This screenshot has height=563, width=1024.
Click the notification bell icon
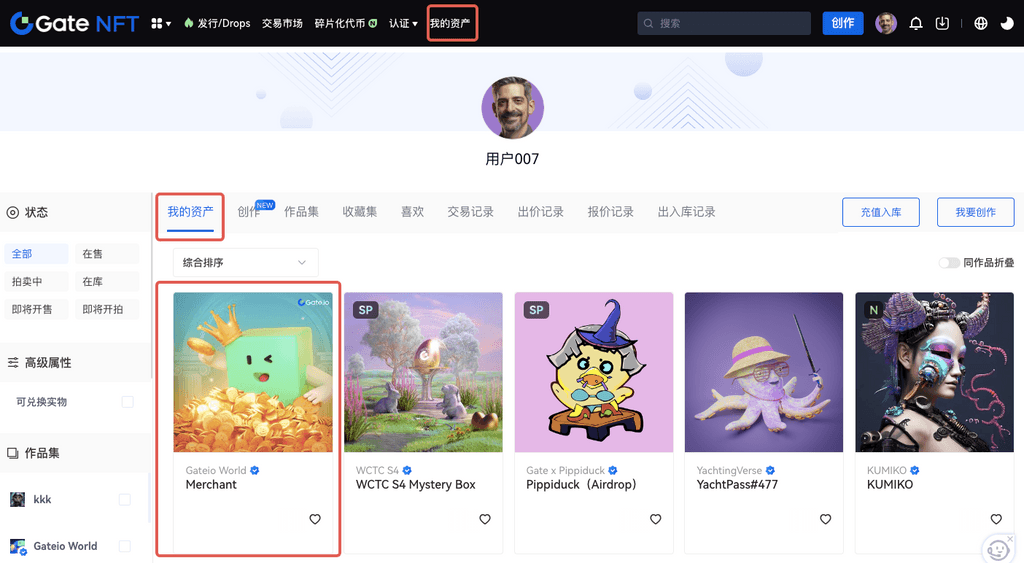[x=915, y=23]
